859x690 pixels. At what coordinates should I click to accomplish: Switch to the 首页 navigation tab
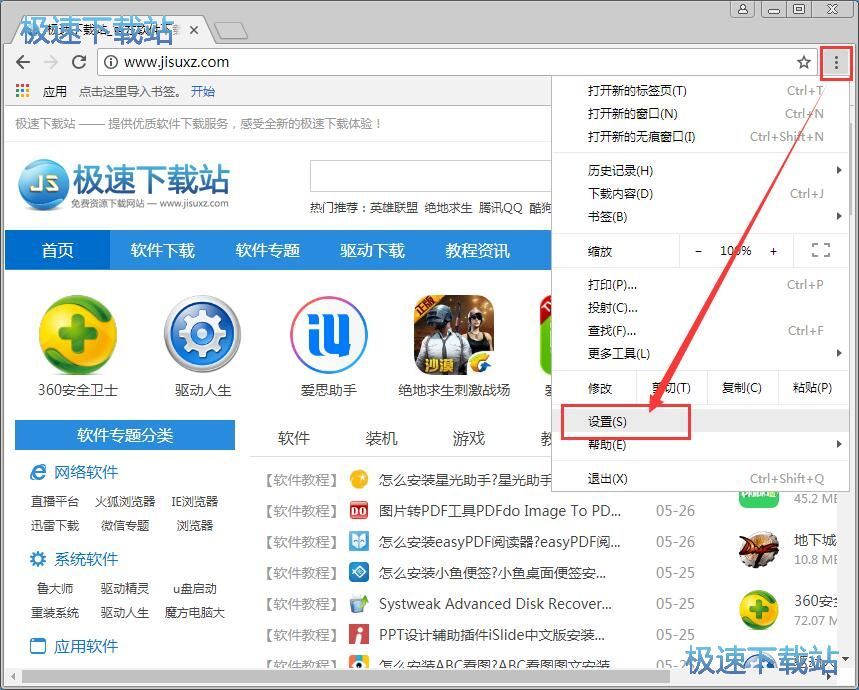tap(58, 250)
